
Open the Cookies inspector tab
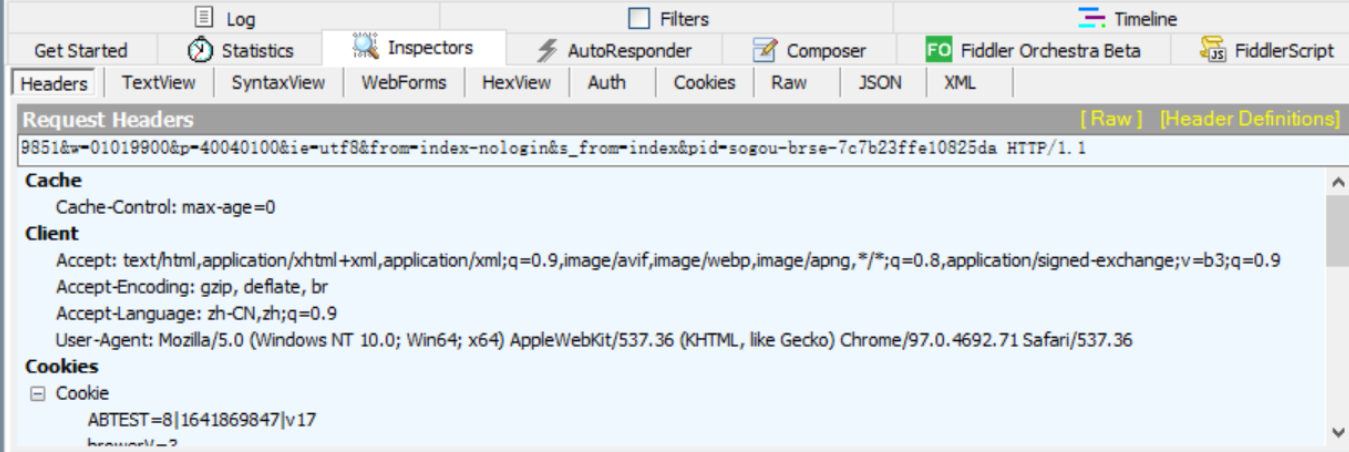point(704,83)
